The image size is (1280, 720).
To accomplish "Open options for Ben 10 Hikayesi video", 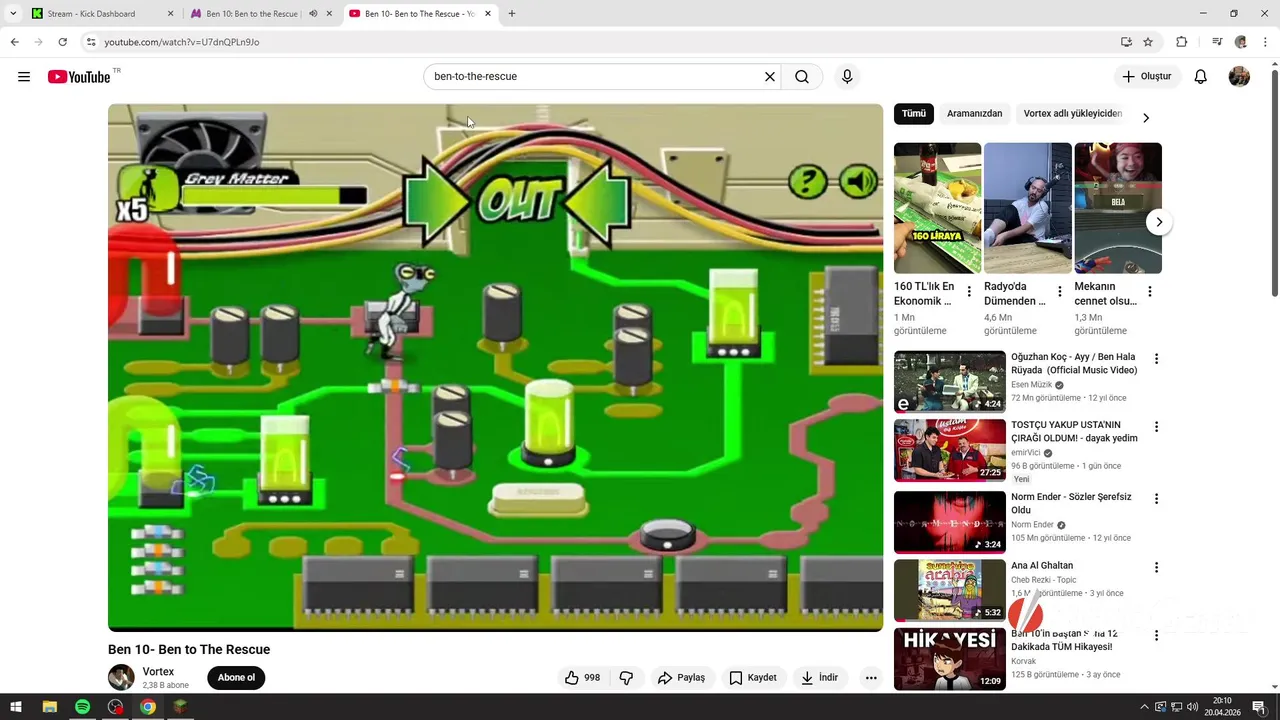I will 1156,636.
